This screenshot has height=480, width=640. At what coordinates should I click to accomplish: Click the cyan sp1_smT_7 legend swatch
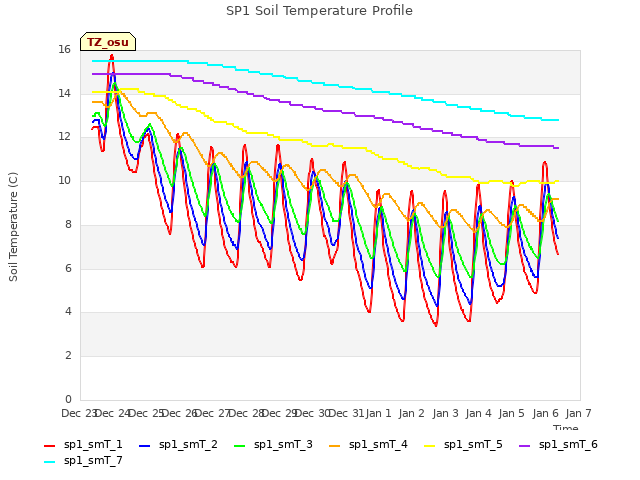point(49,462)
